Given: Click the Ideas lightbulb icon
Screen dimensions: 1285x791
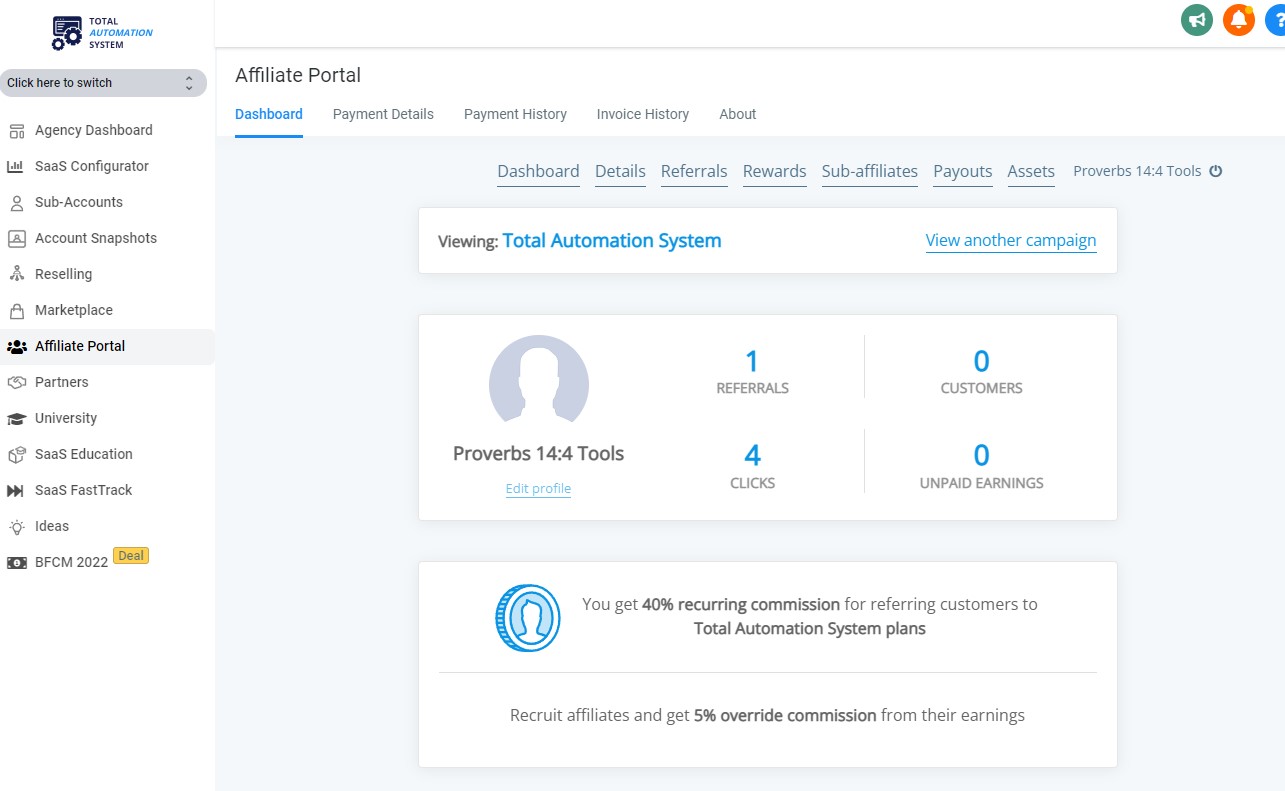Looking at the screenshot, I should click(x=16, y=526).
